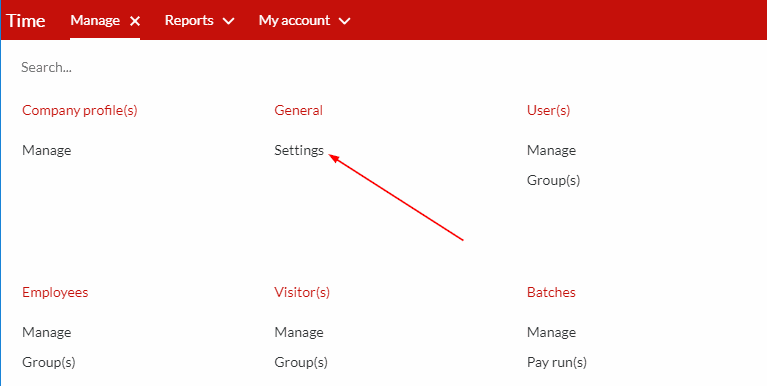Open the My account menu label
Screen dimensions: 767x386
pyautogui.click(x=294, y=20)
